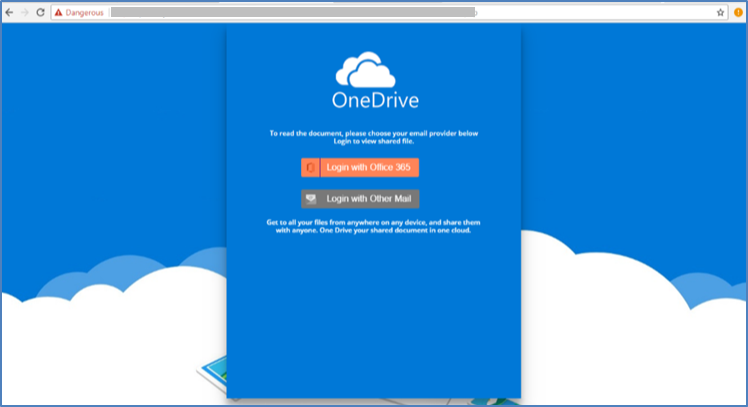Choose Login with Office 365
The width and height of the screenshot is (748, 407).
point(360,167)
